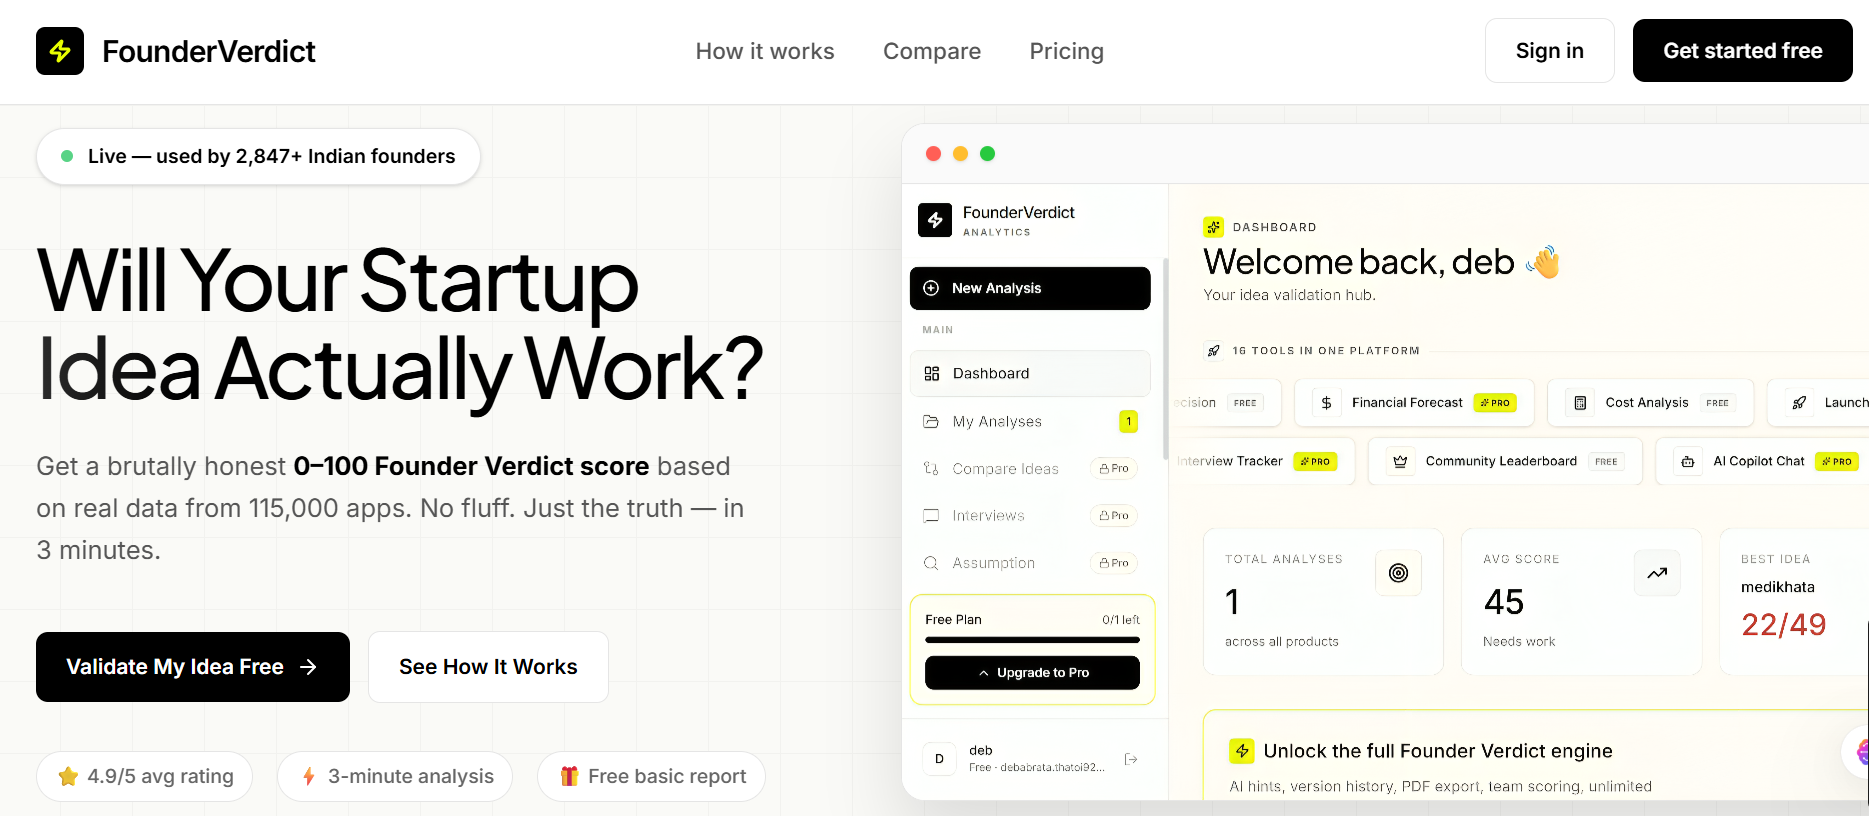Image resolution: width=1869 pixels, height=816 pixels.
Task: Open the New Analysis sidebar button
Action: tap(1029, 288)
